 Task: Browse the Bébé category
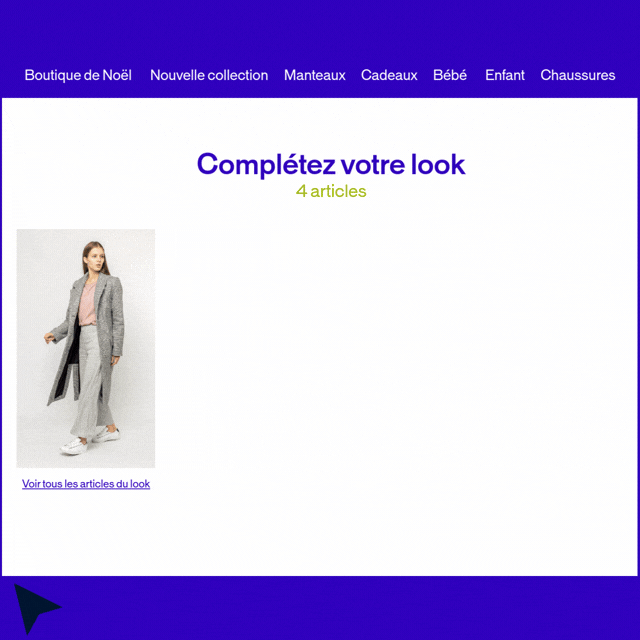(x=450, y=75)
